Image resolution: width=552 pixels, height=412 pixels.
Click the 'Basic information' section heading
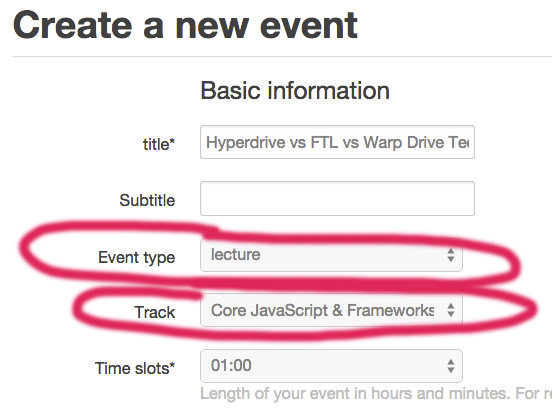[295, 90]
